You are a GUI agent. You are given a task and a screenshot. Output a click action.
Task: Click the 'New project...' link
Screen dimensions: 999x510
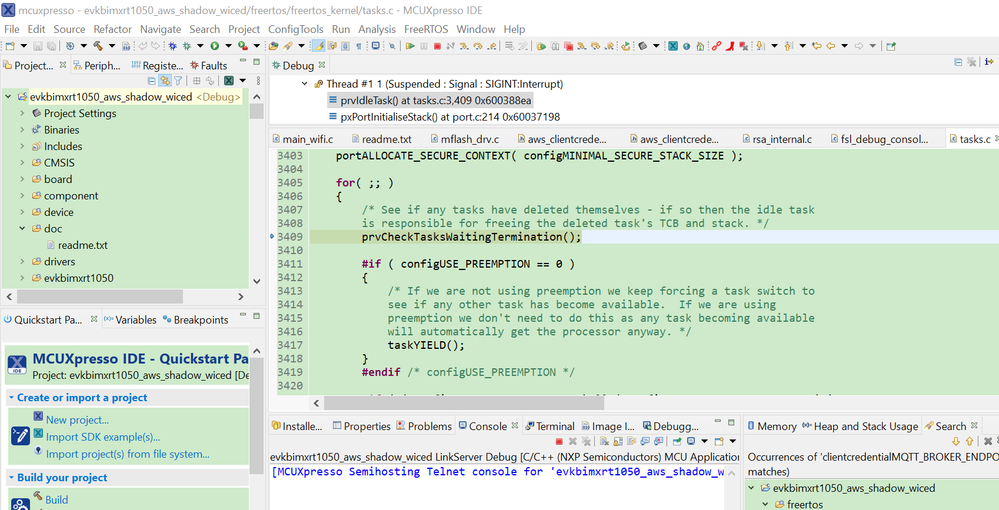tap(77, 420)
